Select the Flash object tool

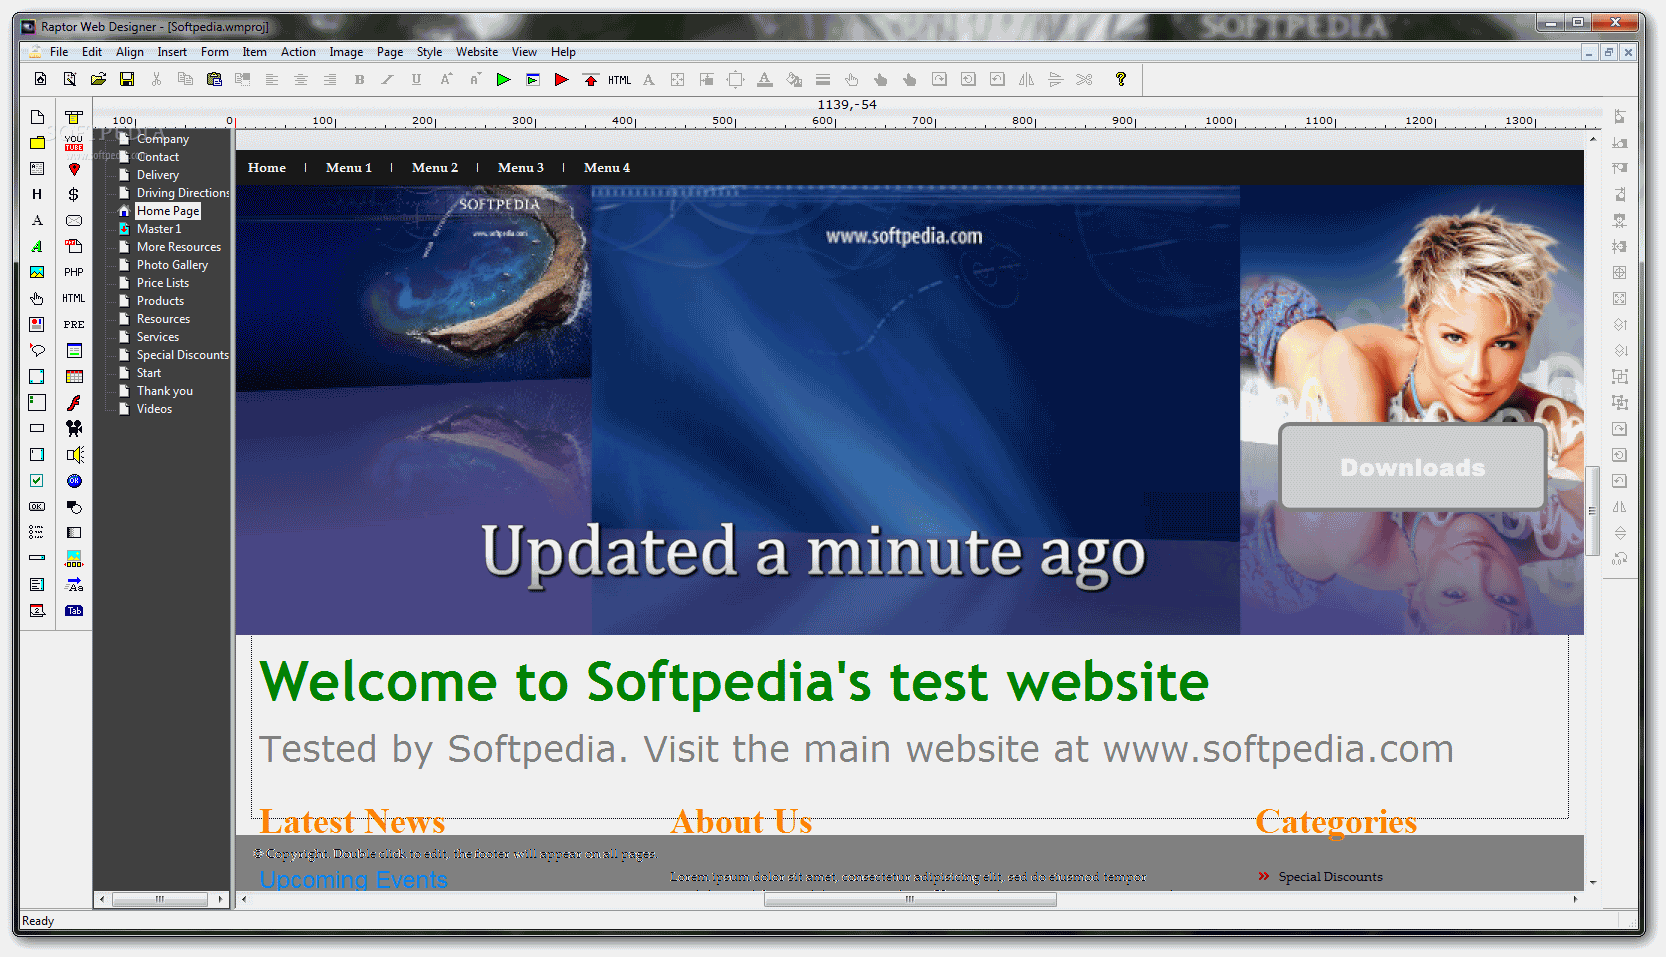tap(74, 402)
